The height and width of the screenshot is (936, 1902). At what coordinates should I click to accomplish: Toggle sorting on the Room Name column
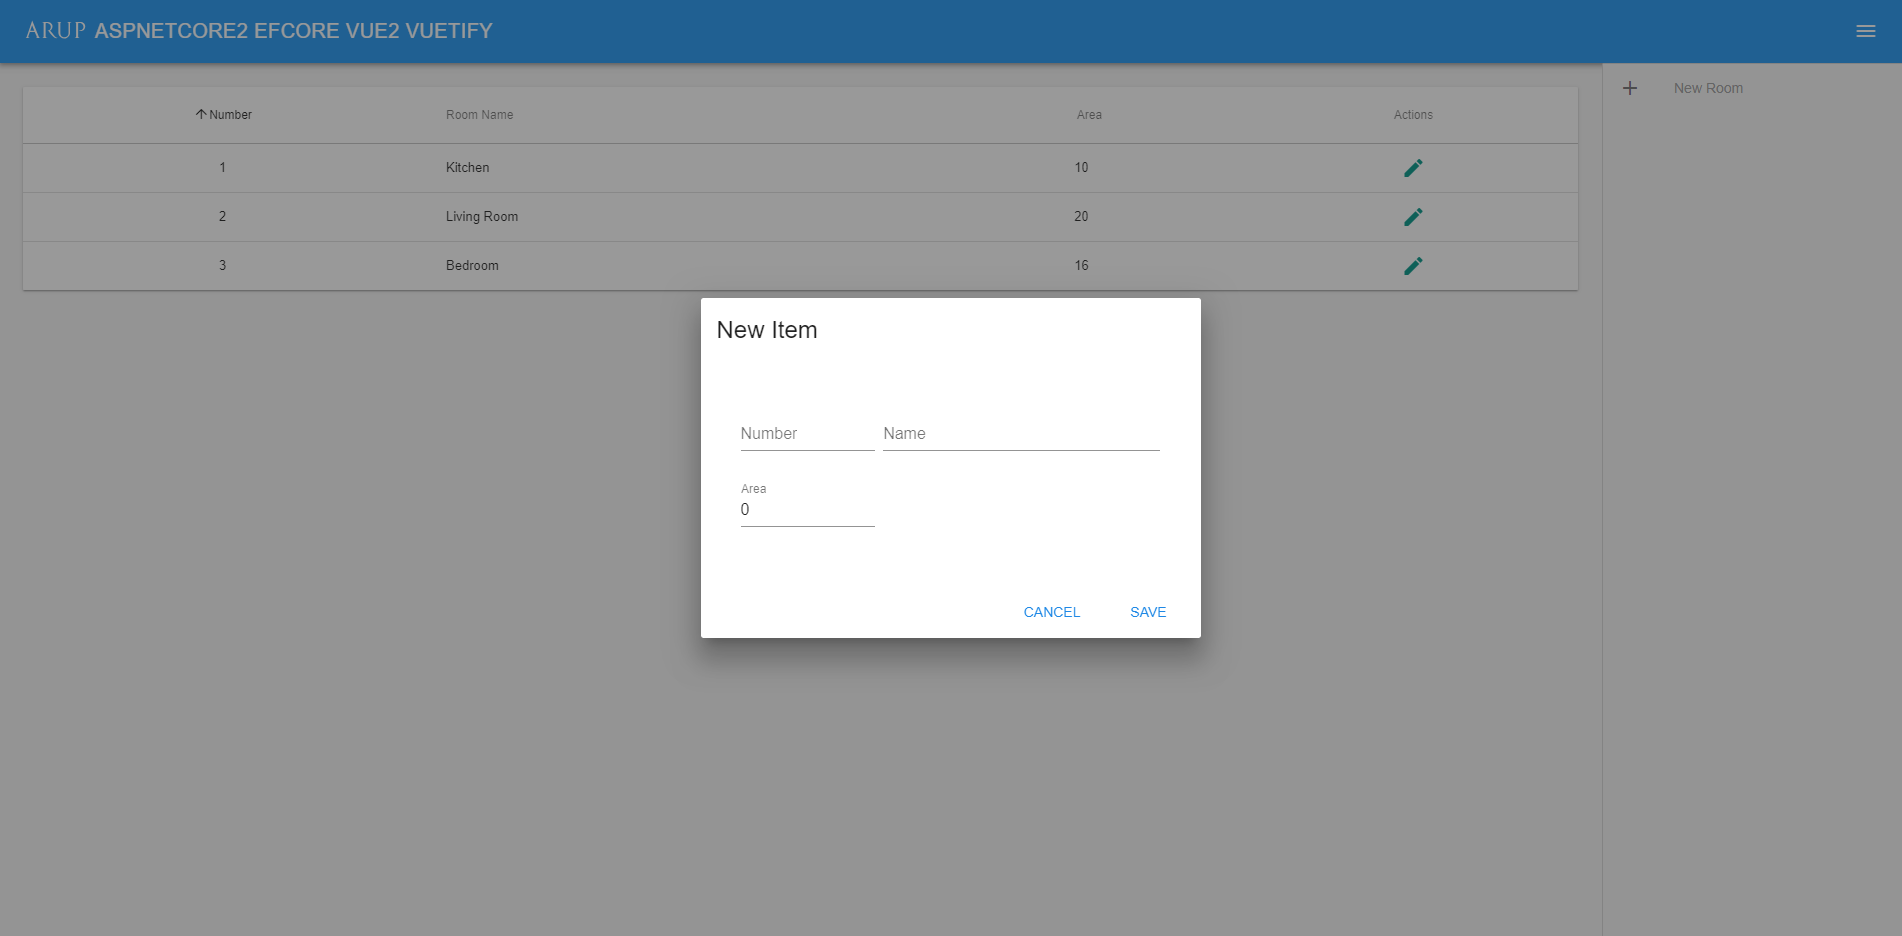point(479,114)
